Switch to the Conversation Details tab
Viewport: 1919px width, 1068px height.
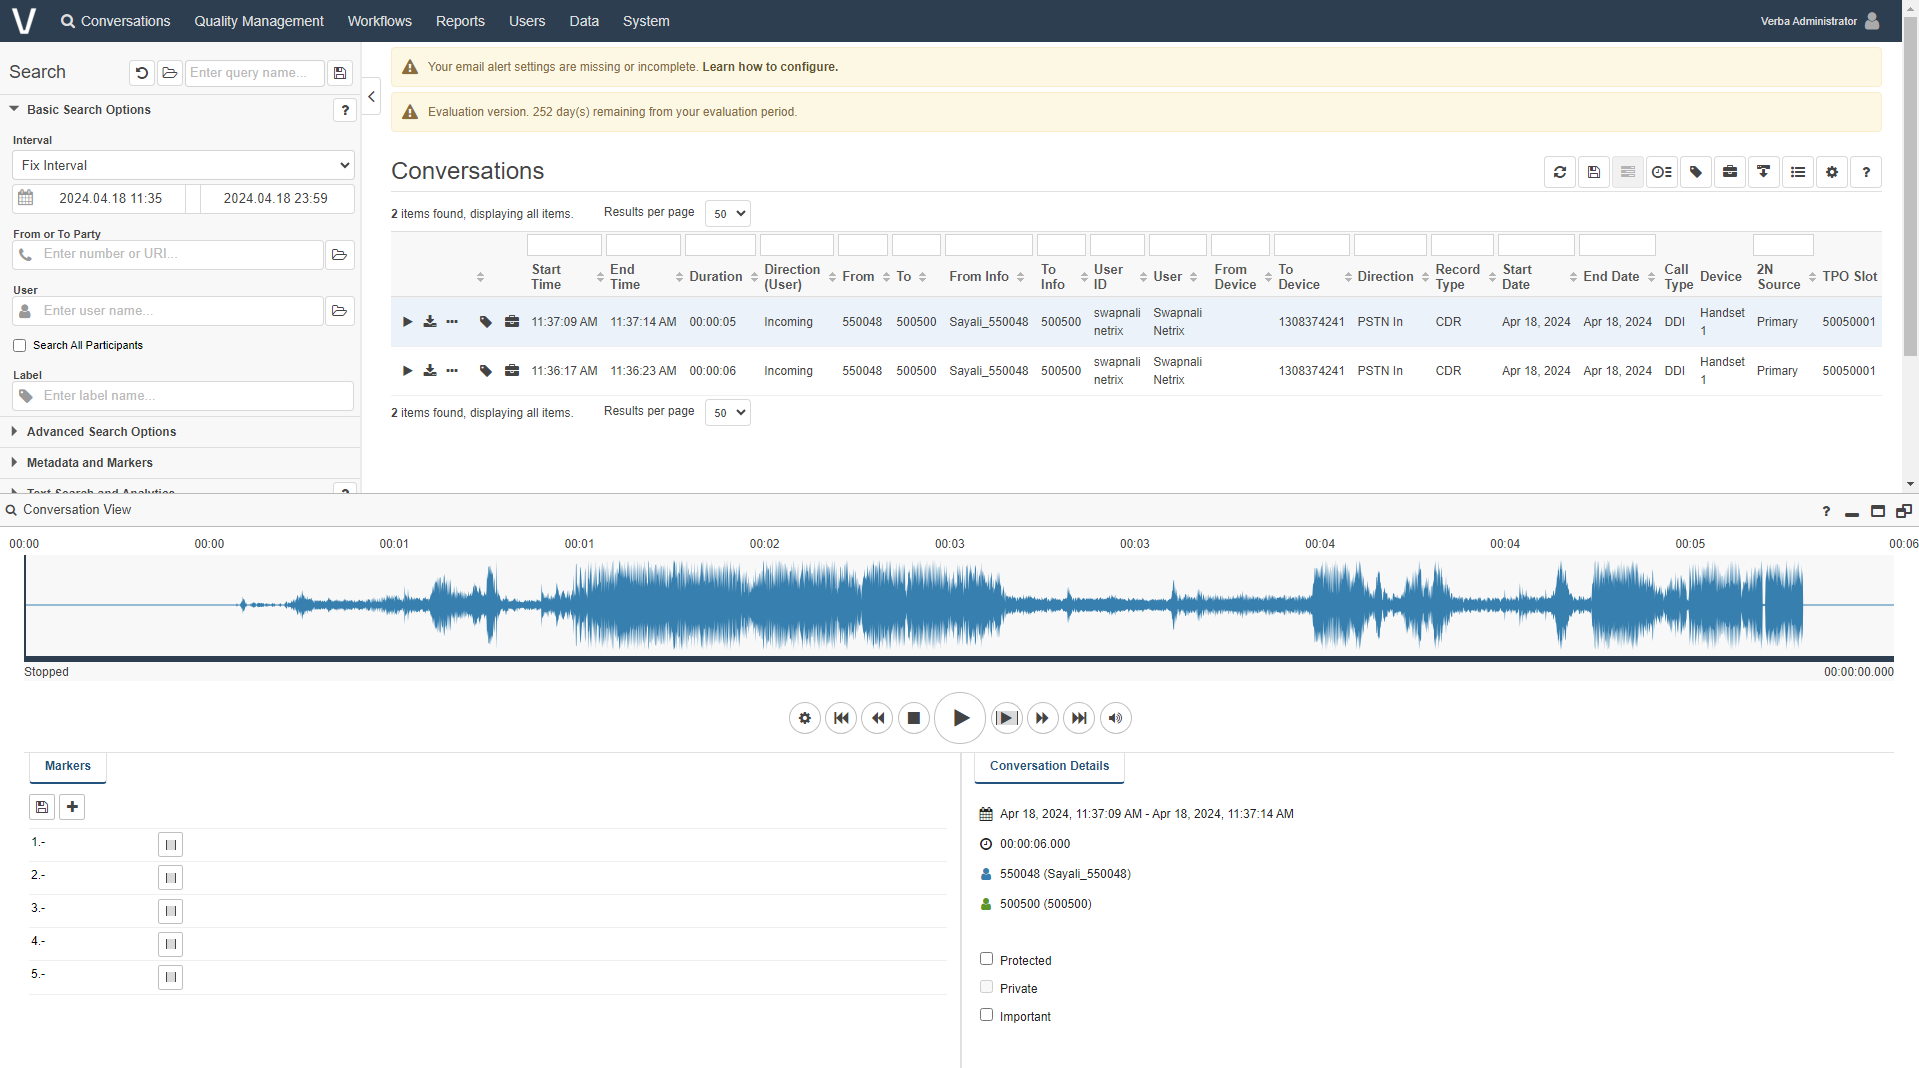point(1050,766)
